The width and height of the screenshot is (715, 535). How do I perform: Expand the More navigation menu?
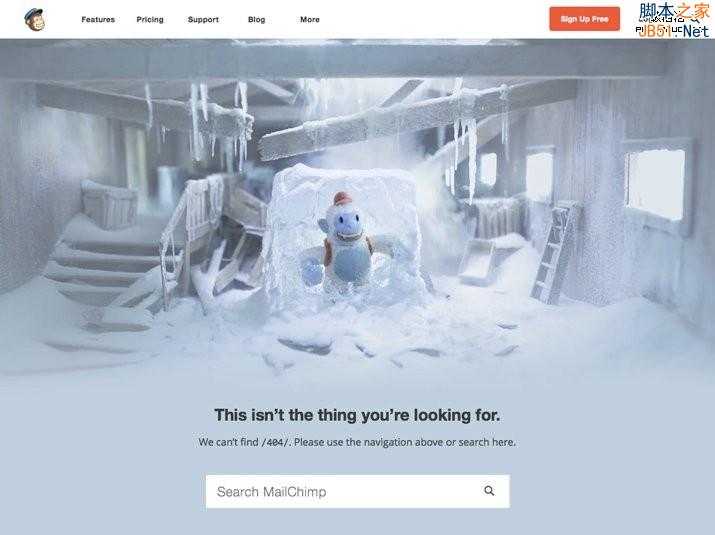click(x=310, y=20)
